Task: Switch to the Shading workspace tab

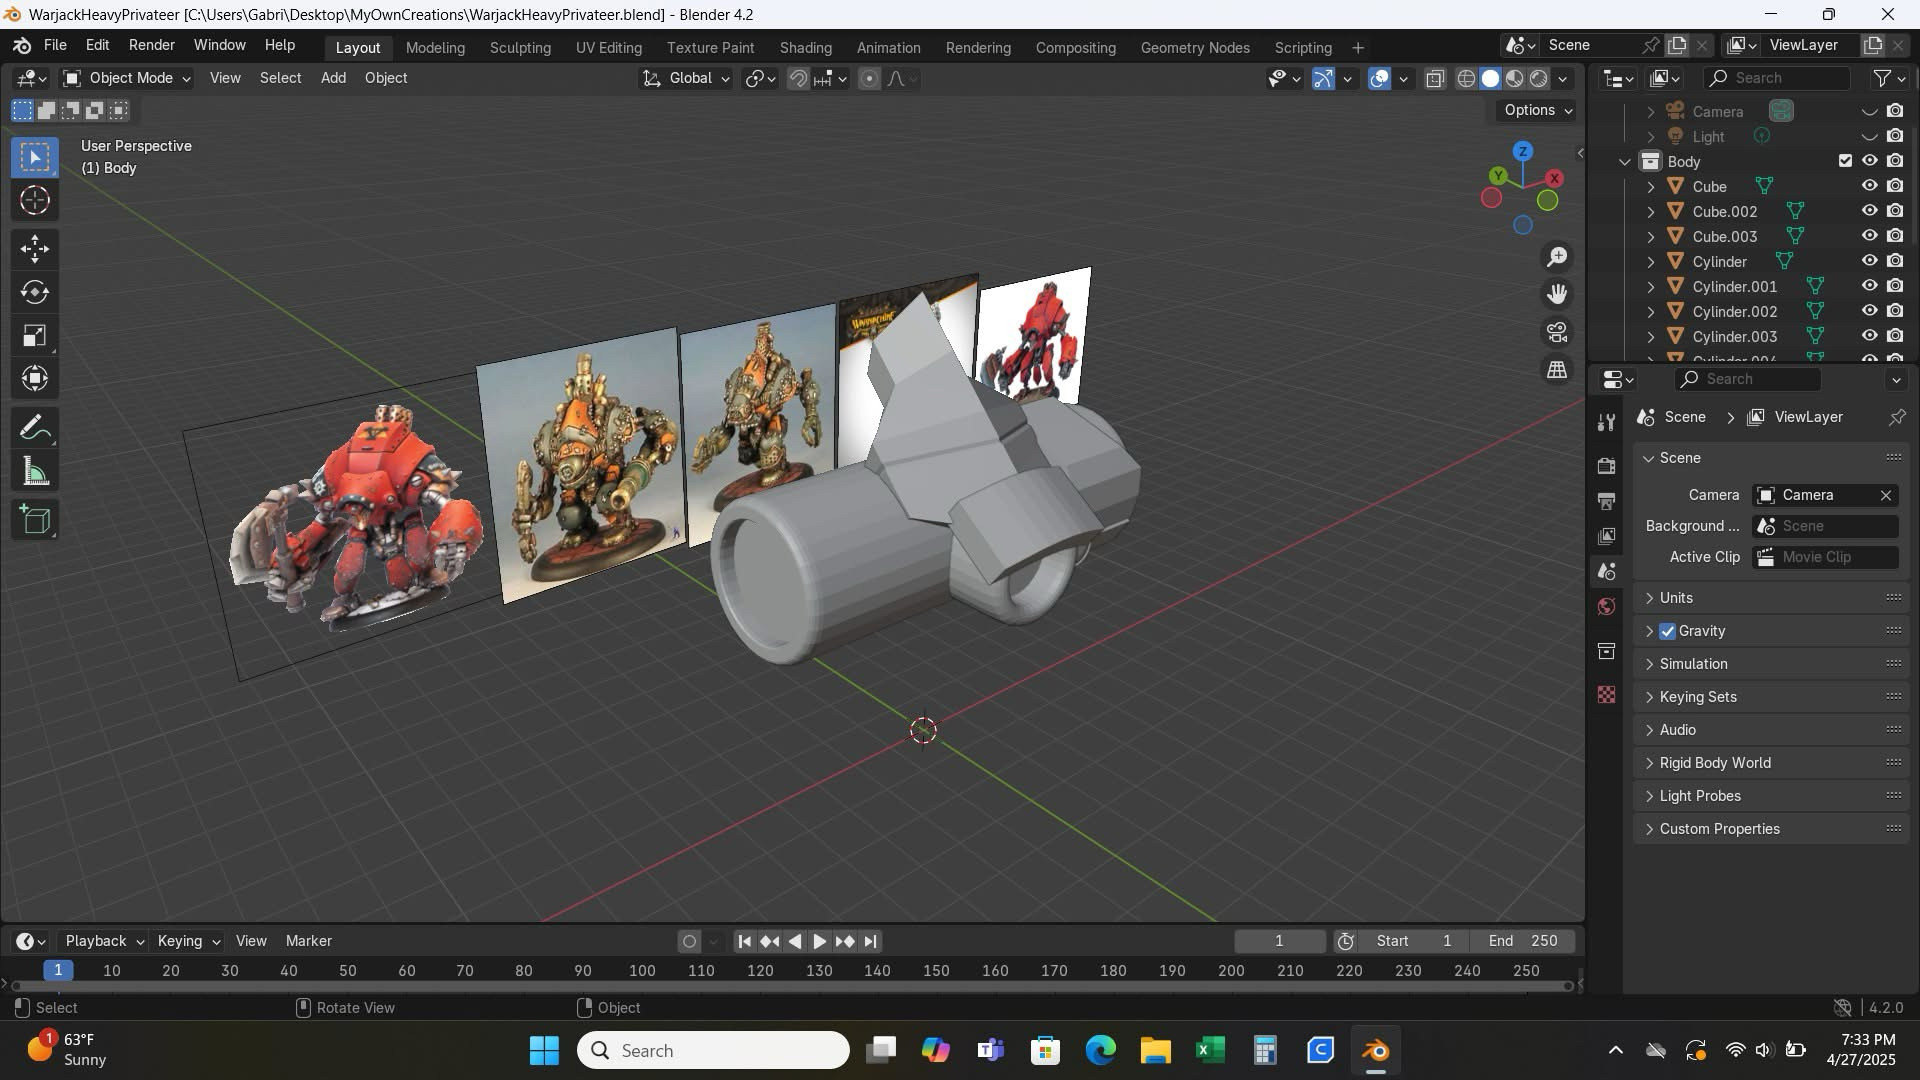Action: click(805, 47)
